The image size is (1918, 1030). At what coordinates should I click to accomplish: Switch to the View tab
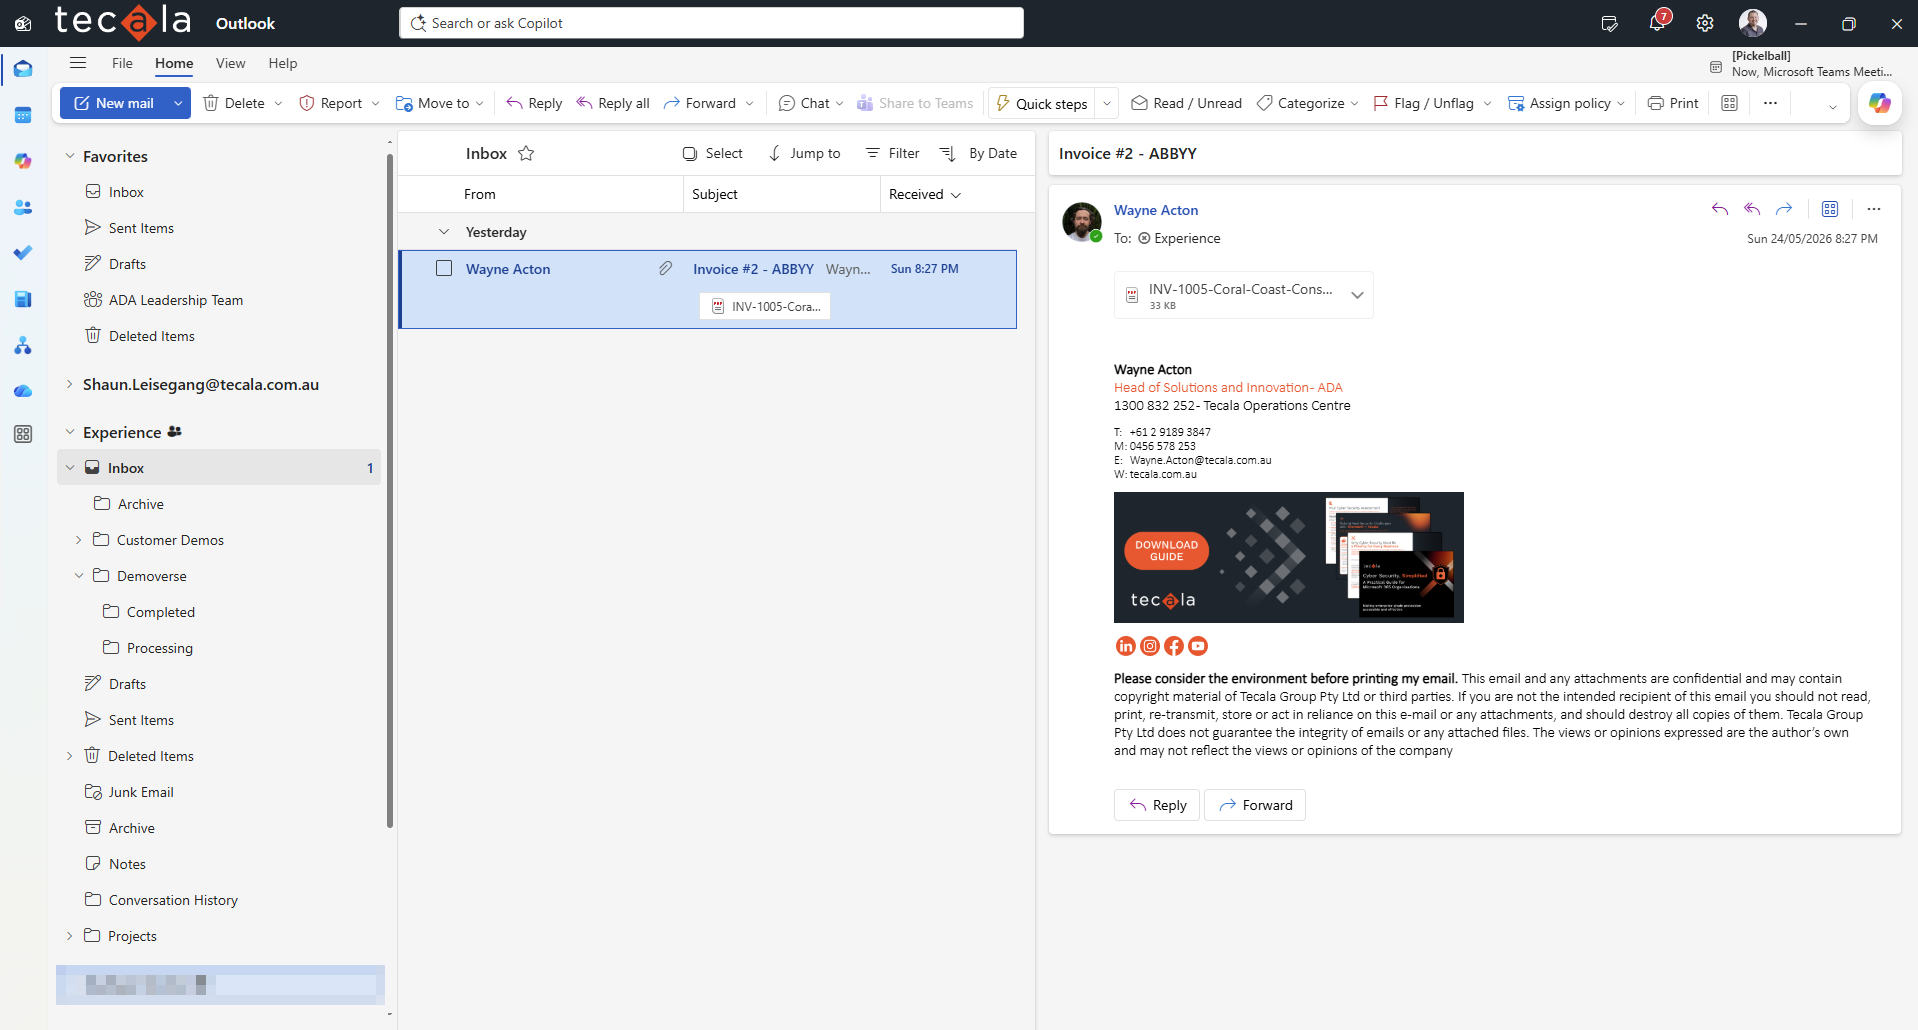pyautogui.click(x=230, y=63)
